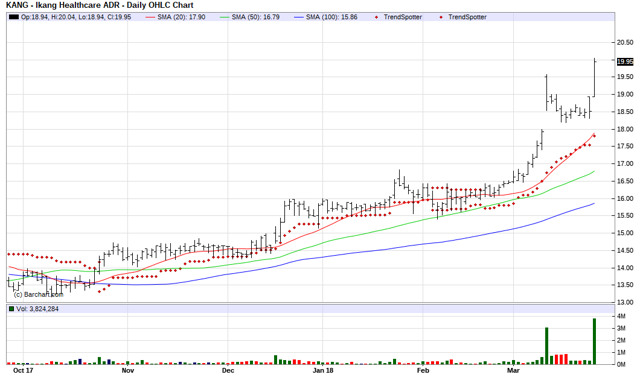Click the Mar date axis label
This screenshot has height=389, width=640.
tap(513, 370)
